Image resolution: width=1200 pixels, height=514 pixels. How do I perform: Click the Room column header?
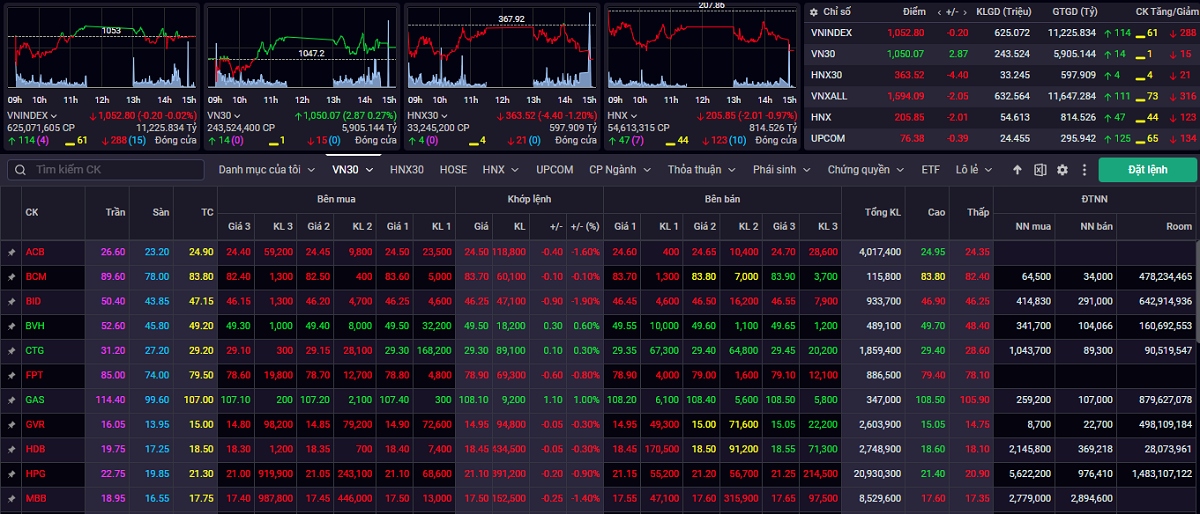click(x=1180, y=227)
